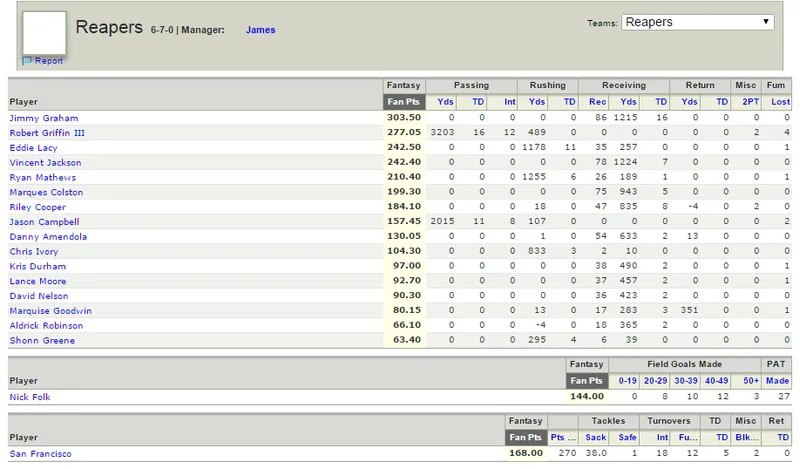
Task: Sort by Misc 2PT column
Action: point(751,102)
